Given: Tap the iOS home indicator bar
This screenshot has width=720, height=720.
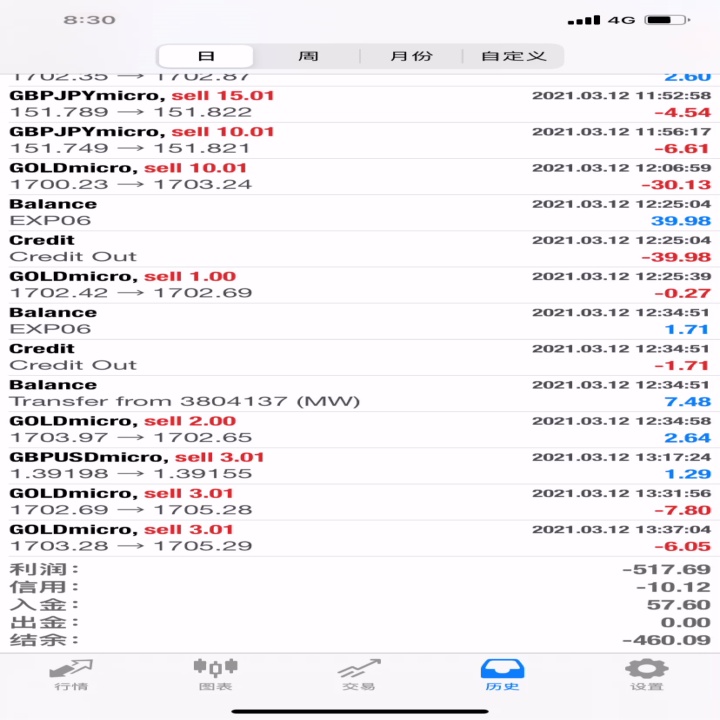Looking at the screenshot, I should (360, 711).
